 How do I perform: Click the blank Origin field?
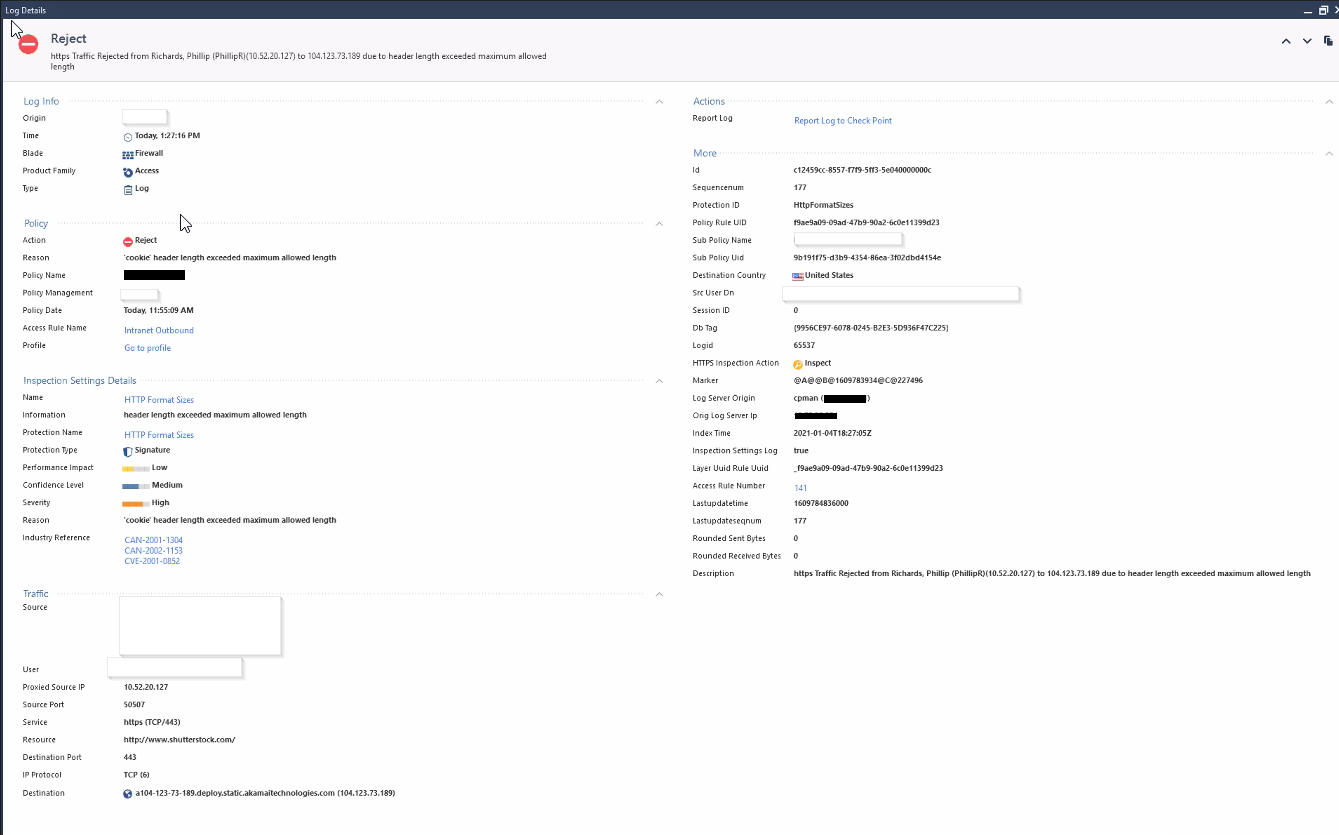tap(144, 118)
